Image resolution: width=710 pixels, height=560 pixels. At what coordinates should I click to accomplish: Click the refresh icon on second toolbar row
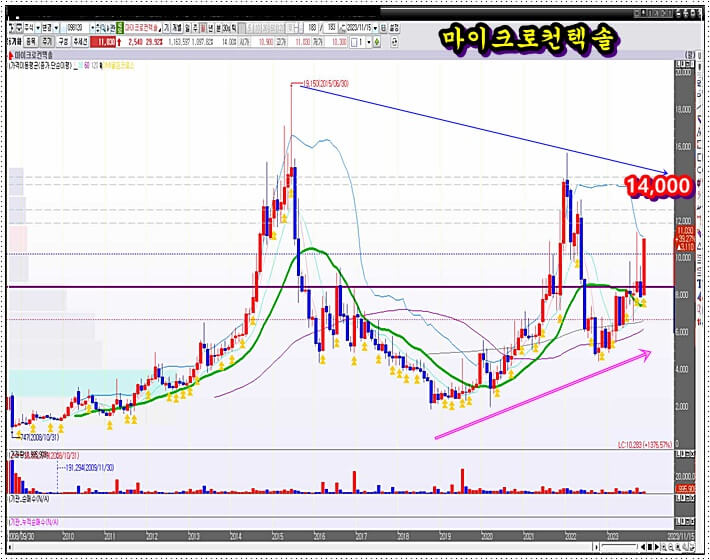pos(394,43)
